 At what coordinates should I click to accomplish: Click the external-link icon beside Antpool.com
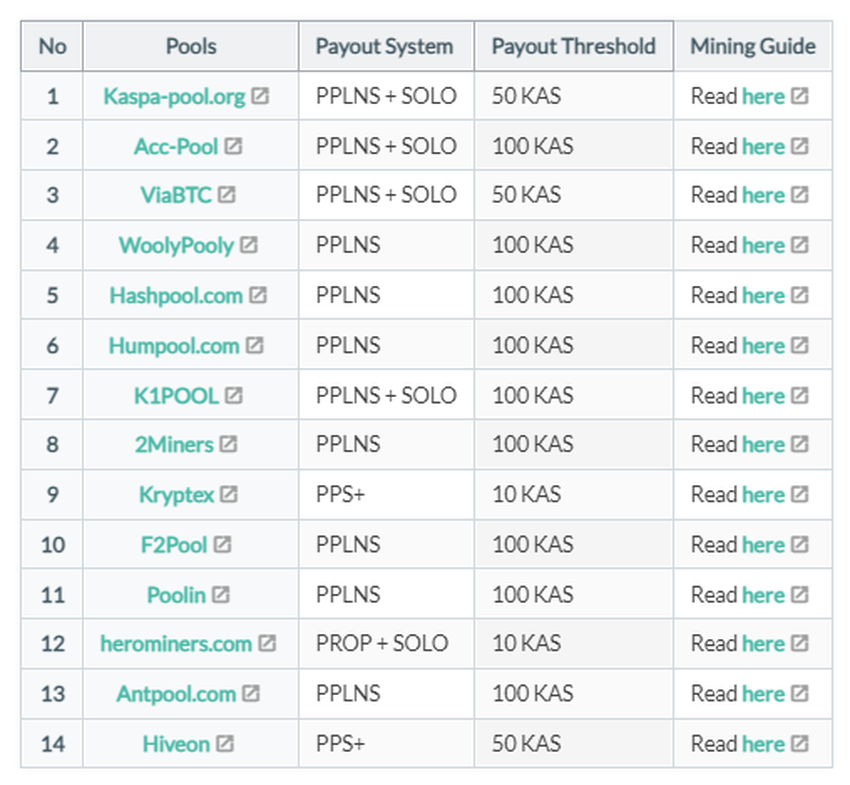pos(251,693)
